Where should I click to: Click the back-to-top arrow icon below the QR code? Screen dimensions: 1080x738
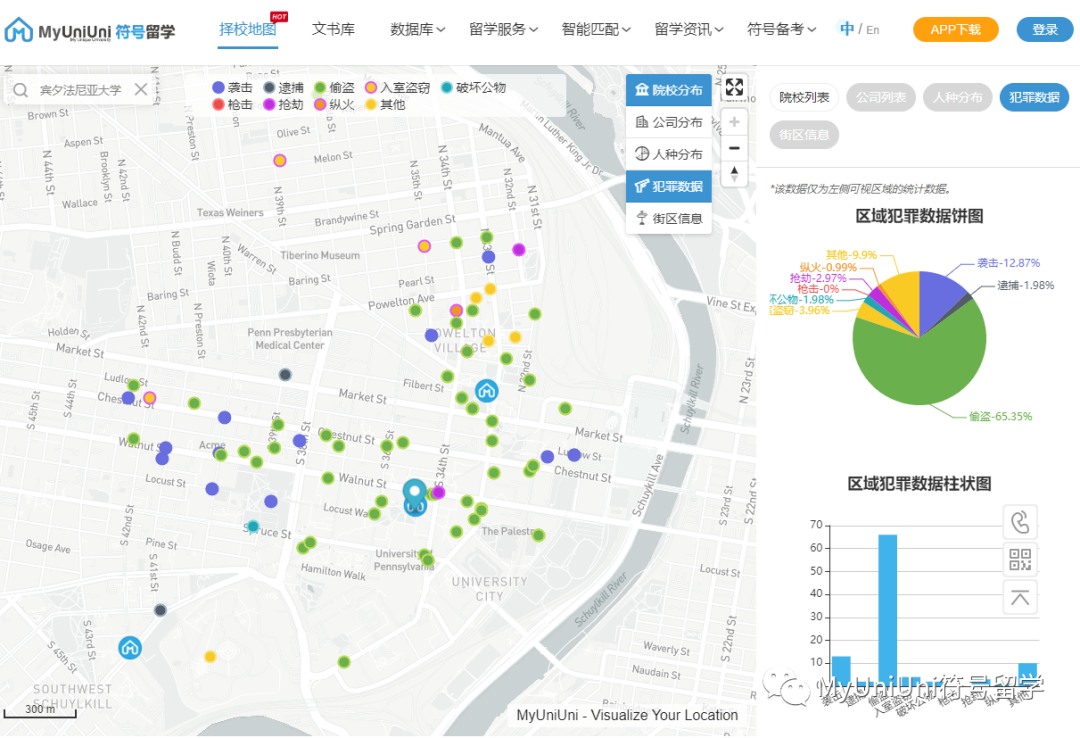tap(1020, 597)
